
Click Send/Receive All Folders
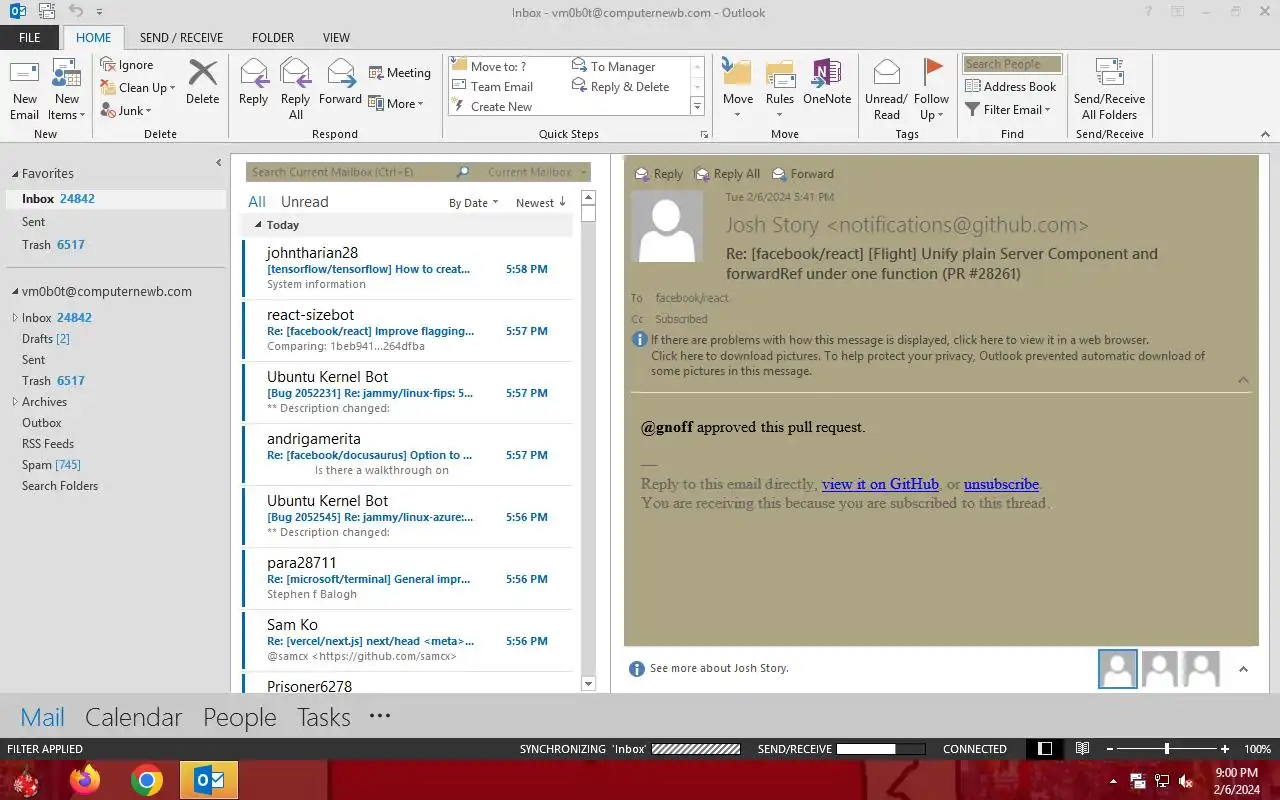[1109, 90]
